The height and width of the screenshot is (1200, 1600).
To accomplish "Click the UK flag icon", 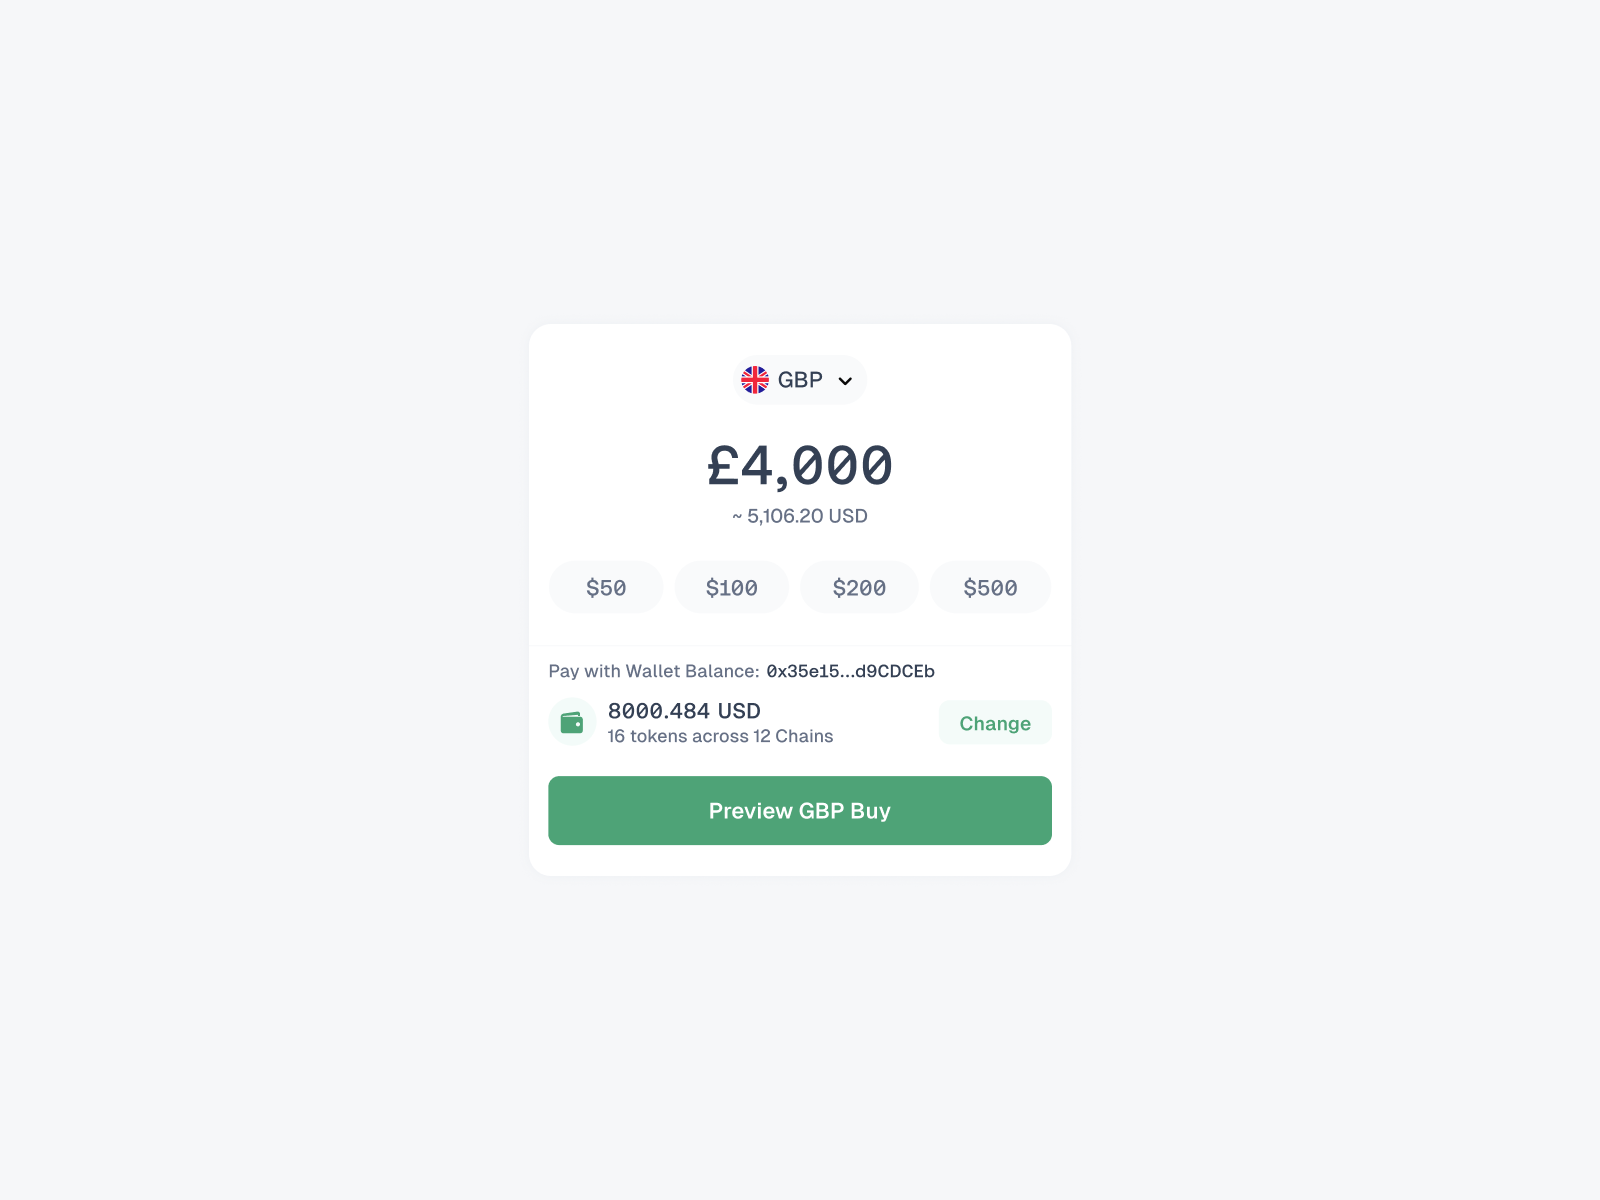I will point(757,380).
